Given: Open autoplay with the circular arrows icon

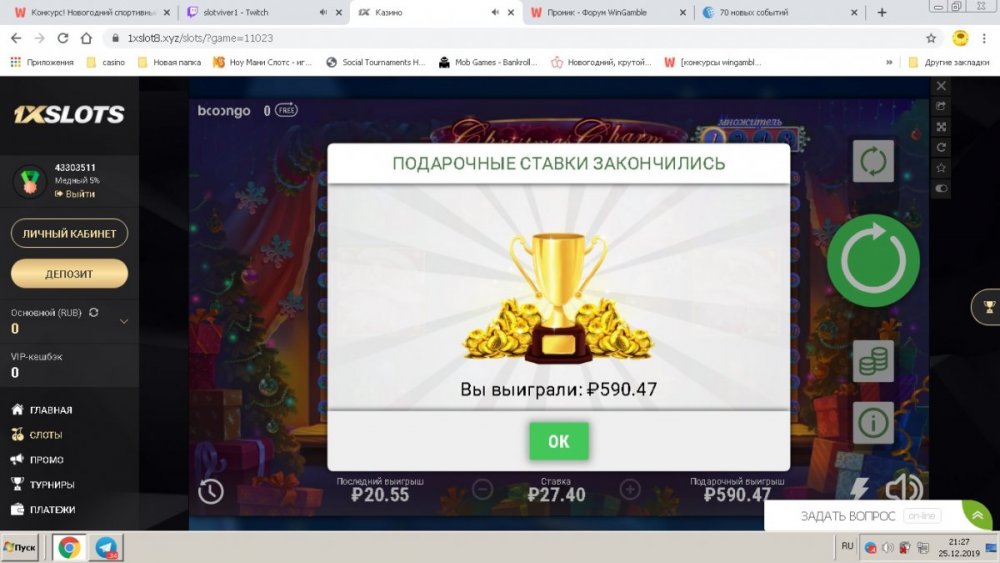Looking at the screenshot, I should (873, 161).
